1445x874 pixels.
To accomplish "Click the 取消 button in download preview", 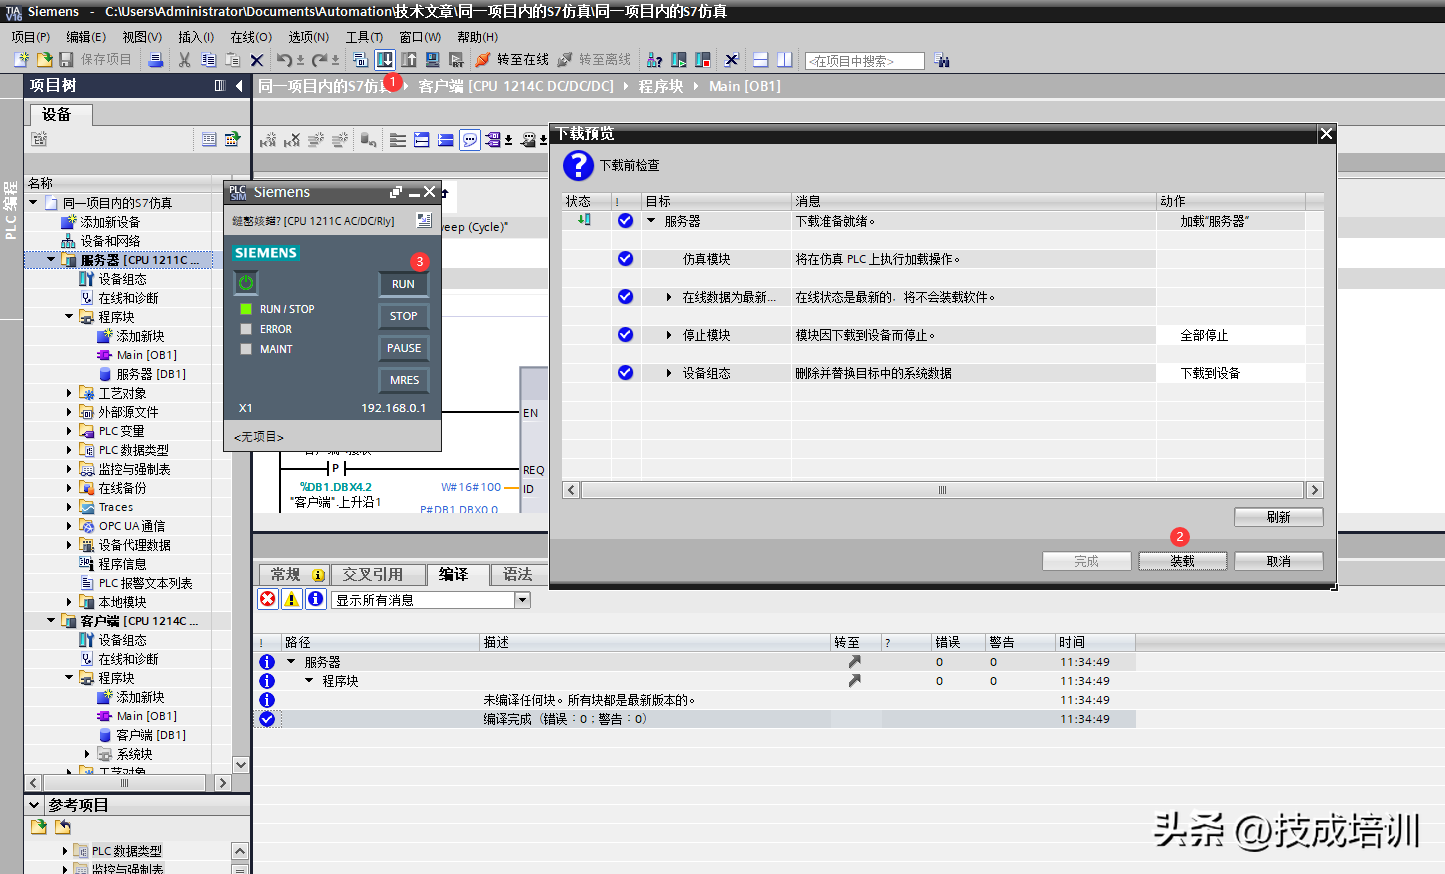I will tap(1278, 561).
